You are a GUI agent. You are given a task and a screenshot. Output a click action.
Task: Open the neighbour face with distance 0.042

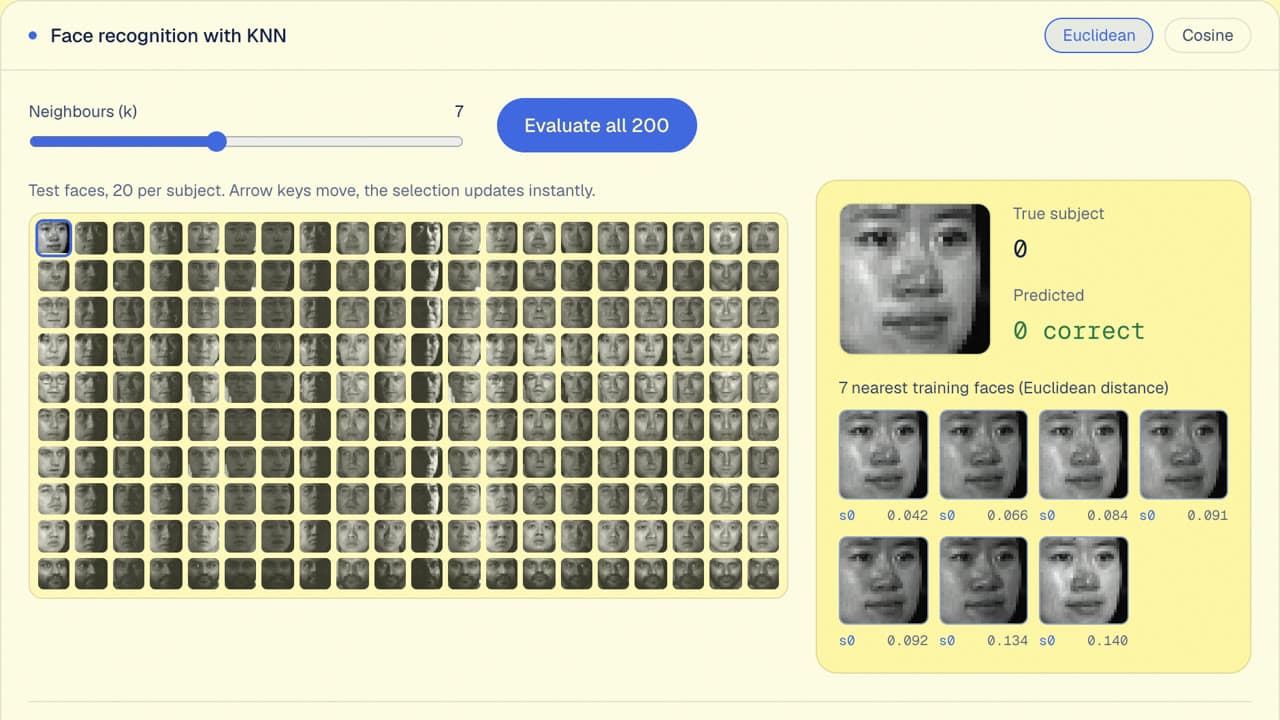(x=883, y=455)
